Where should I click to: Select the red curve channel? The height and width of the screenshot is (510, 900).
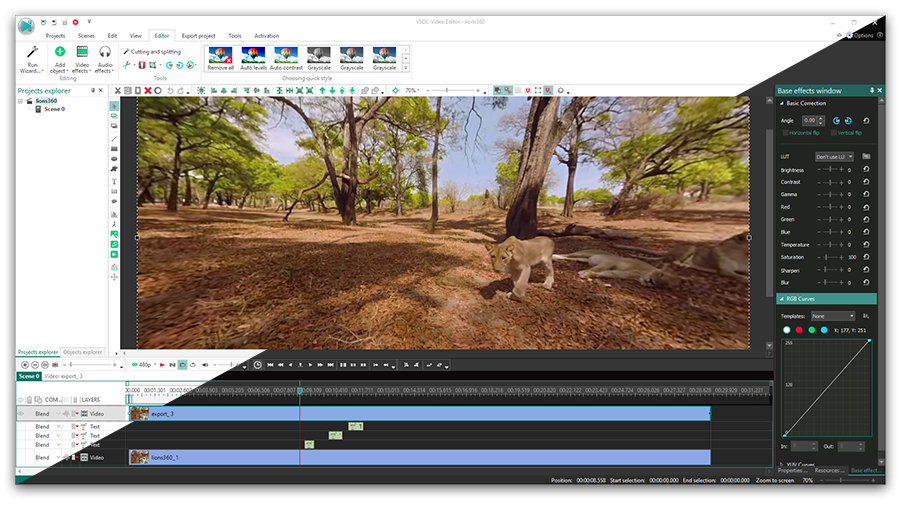pos(799,330)
